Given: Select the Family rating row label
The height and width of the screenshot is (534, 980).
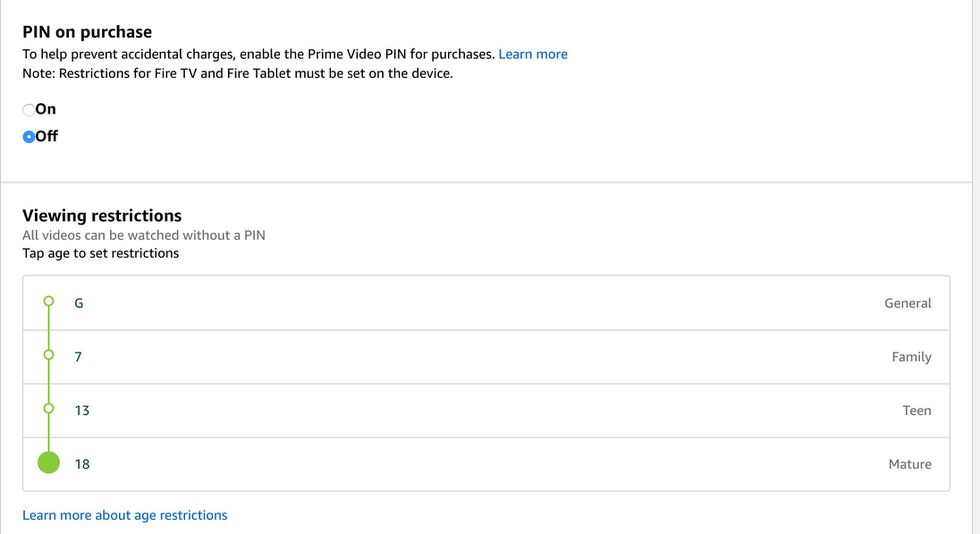Looking at the screenshot, I should [x=911, y=357].
